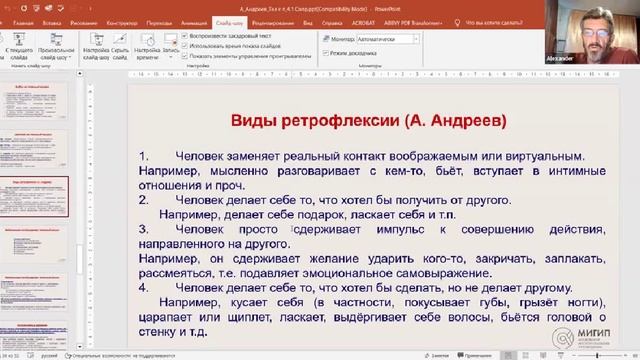Screen dimensions: 640x360
Task: Click text line 'направленного на другого.'
Action: point(215,244)
